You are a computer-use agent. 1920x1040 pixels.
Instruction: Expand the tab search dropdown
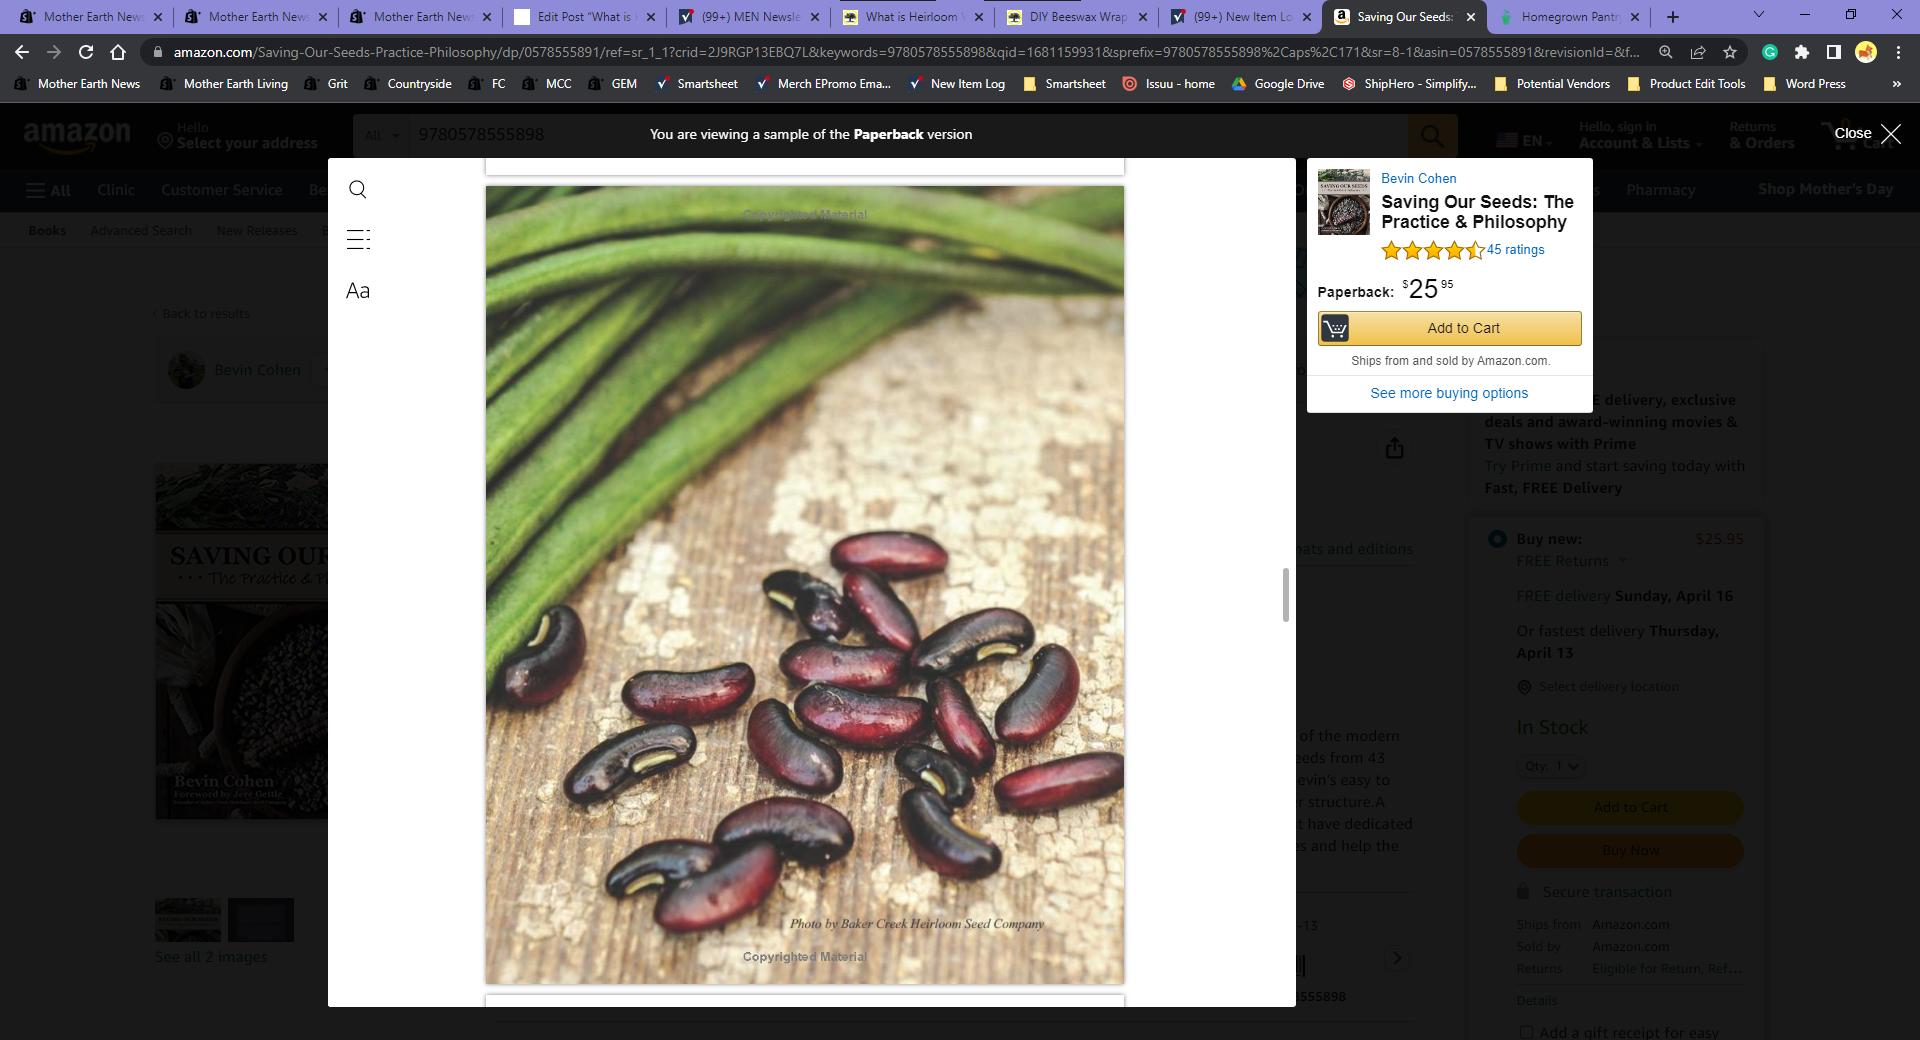[1759, 15]
